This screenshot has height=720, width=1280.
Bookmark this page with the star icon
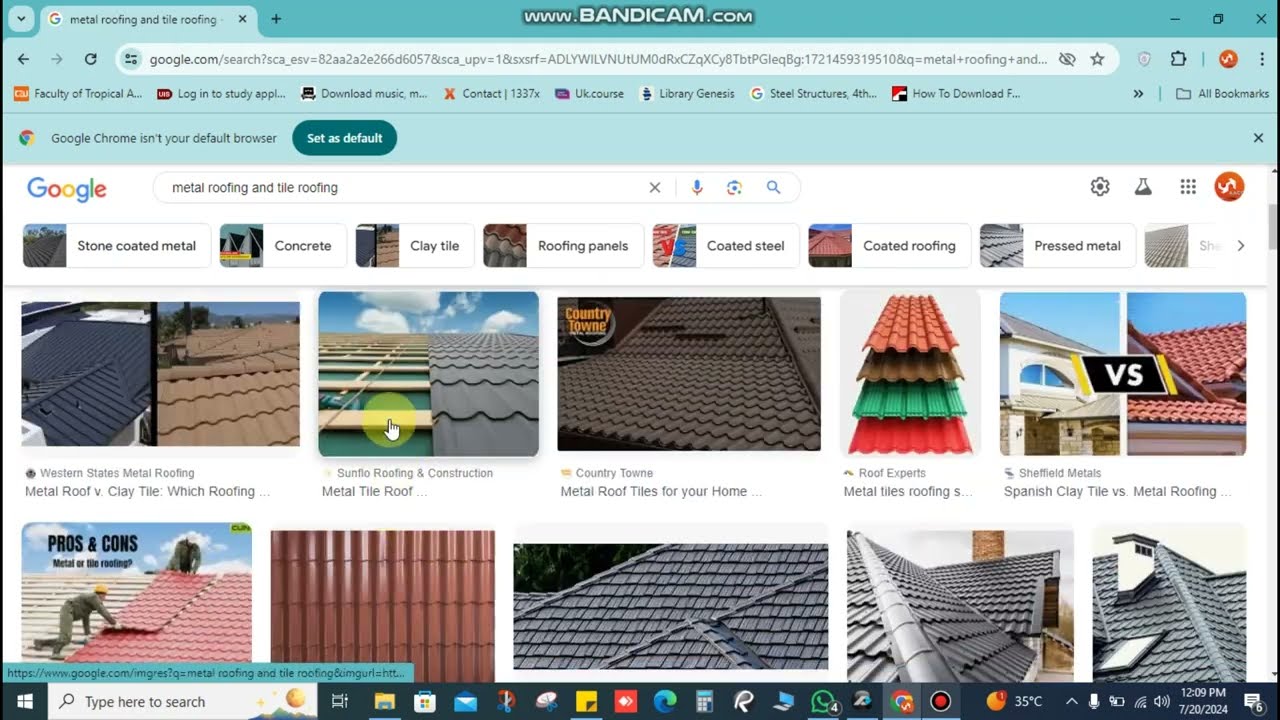(x=1097, y=59)
